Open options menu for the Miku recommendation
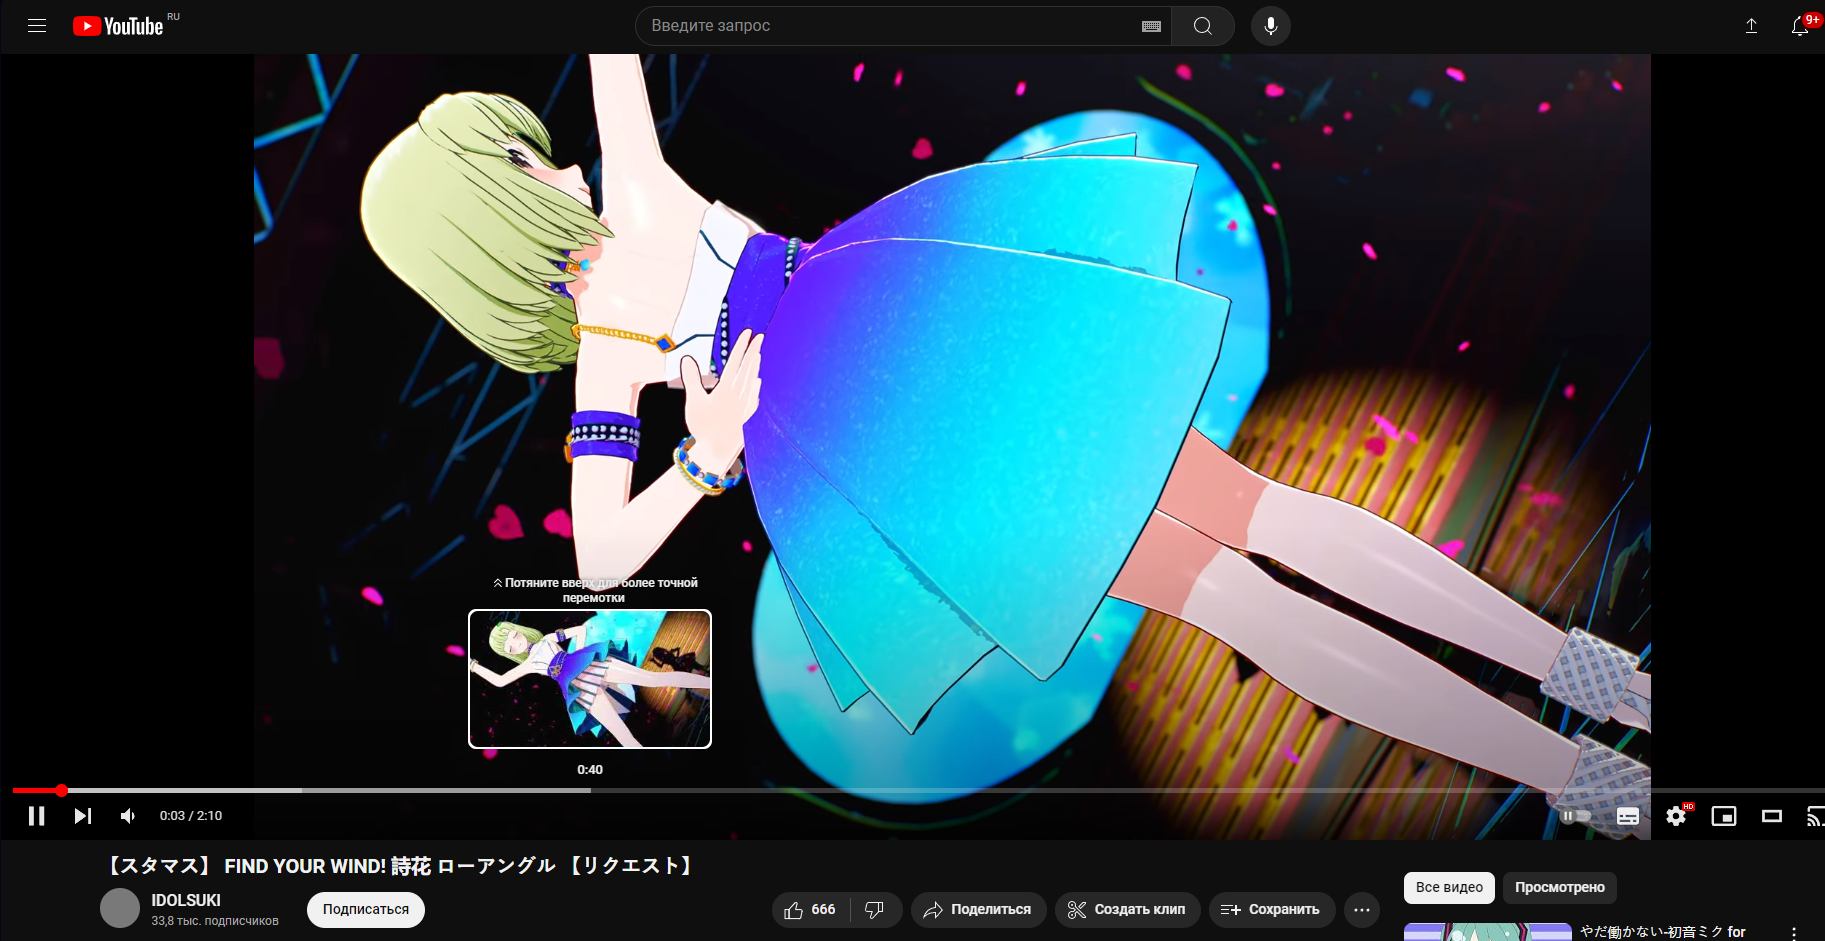Image resolution: width=1825 pixels, height=941 pixels. 1794,933
